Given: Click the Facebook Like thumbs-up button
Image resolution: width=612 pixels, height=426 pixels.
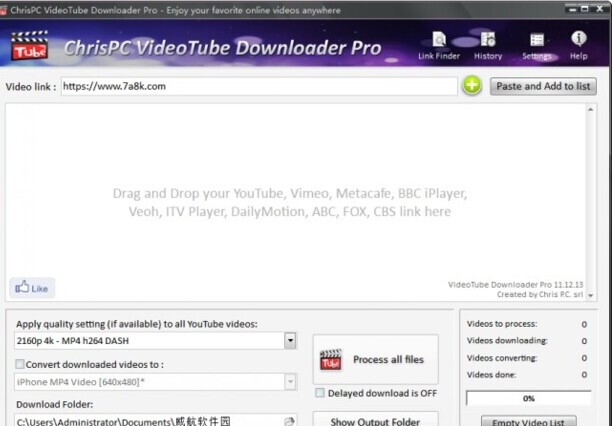Looking at the screenshot, I should click(32, 288).
